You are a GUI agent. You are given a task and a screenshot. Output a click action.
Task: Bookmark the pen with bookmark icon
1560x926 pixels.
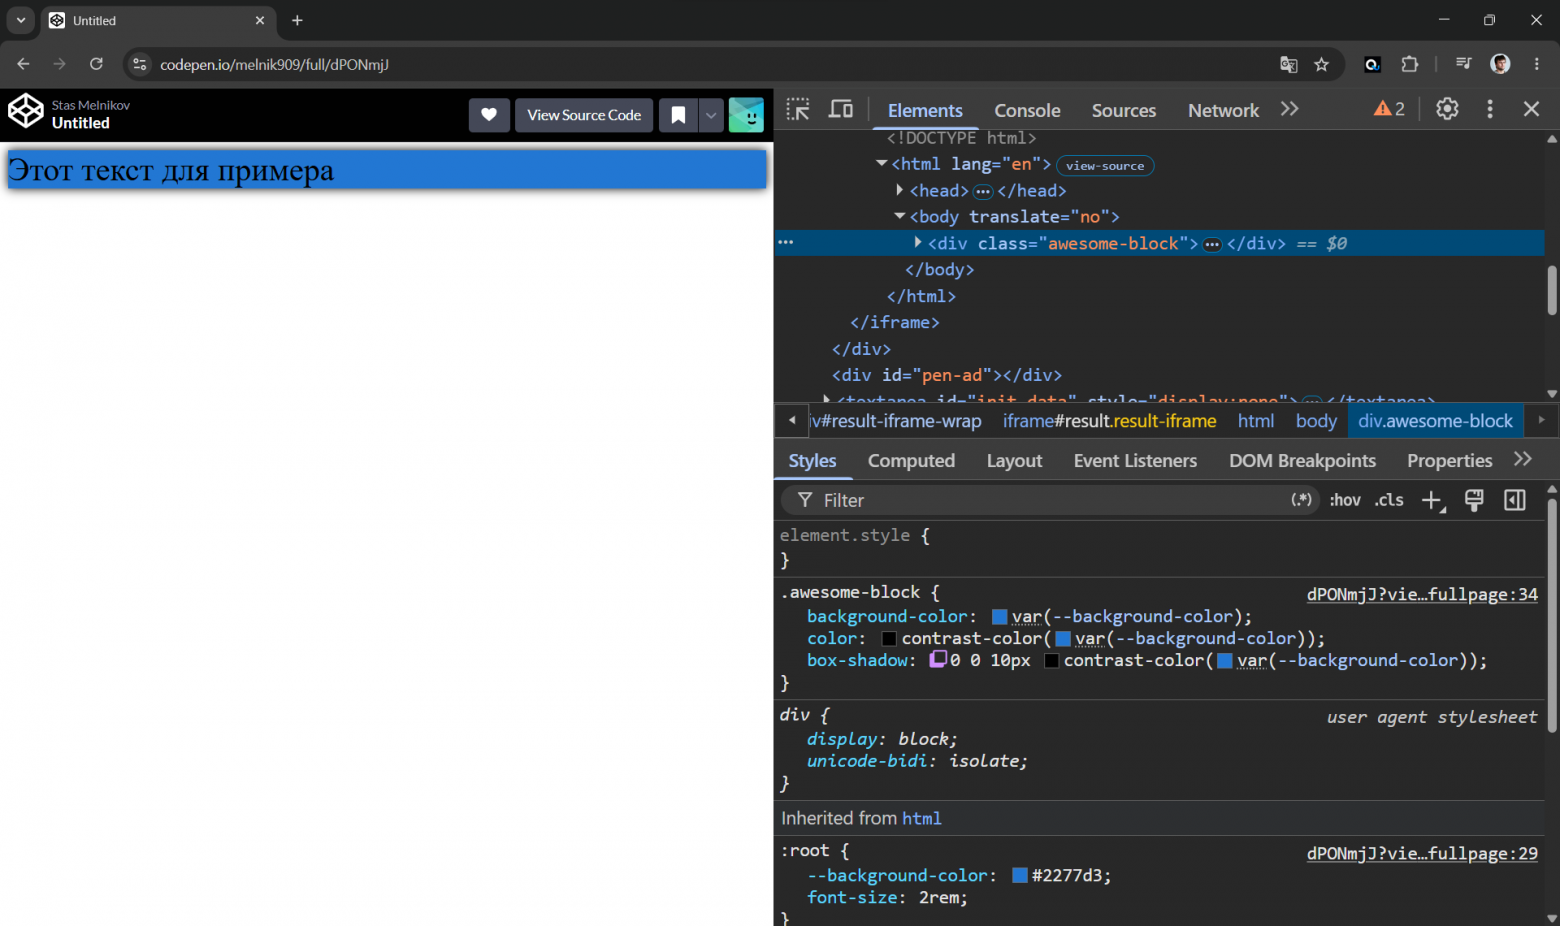pyautogui.click(x=678, y=115)
